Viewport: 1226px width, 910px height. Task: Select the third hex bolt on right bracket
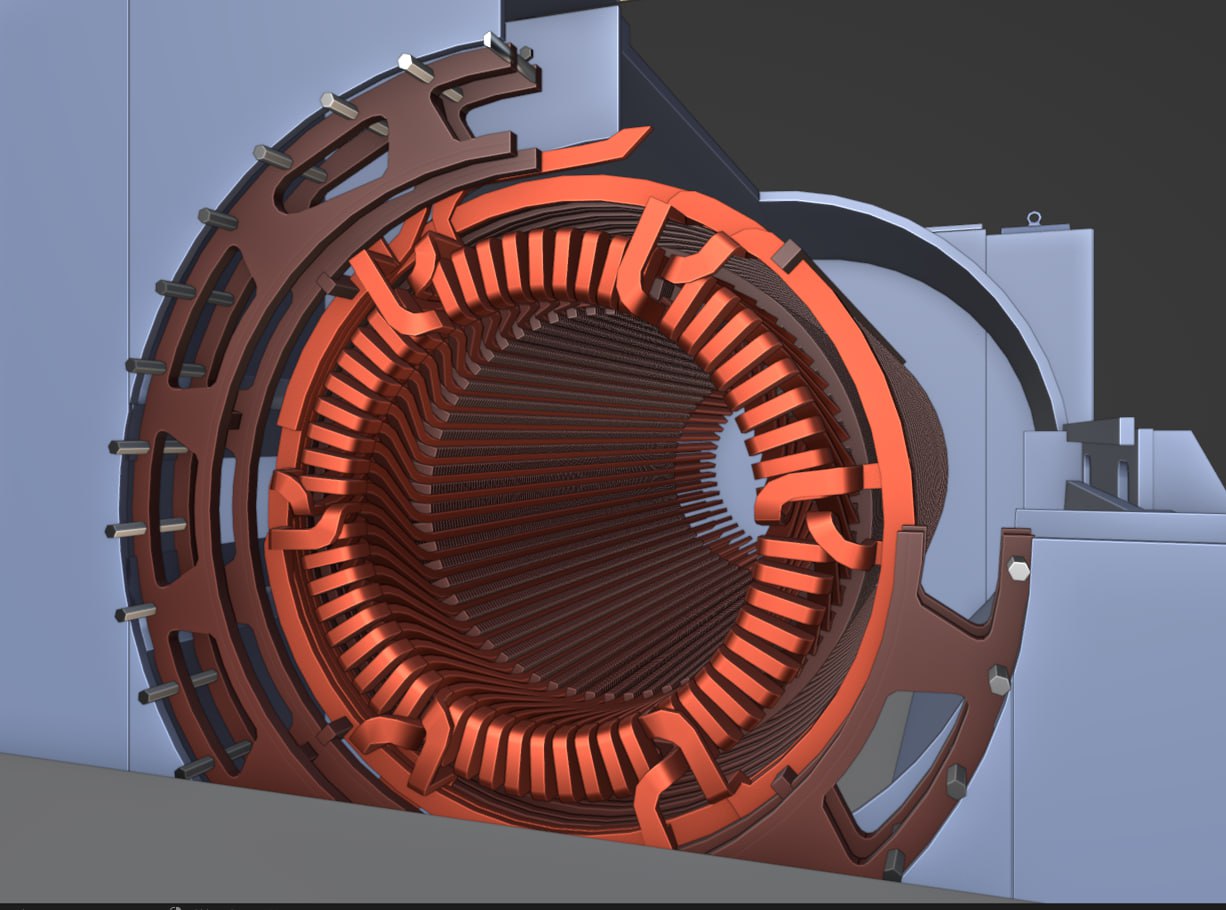[957, 781]
